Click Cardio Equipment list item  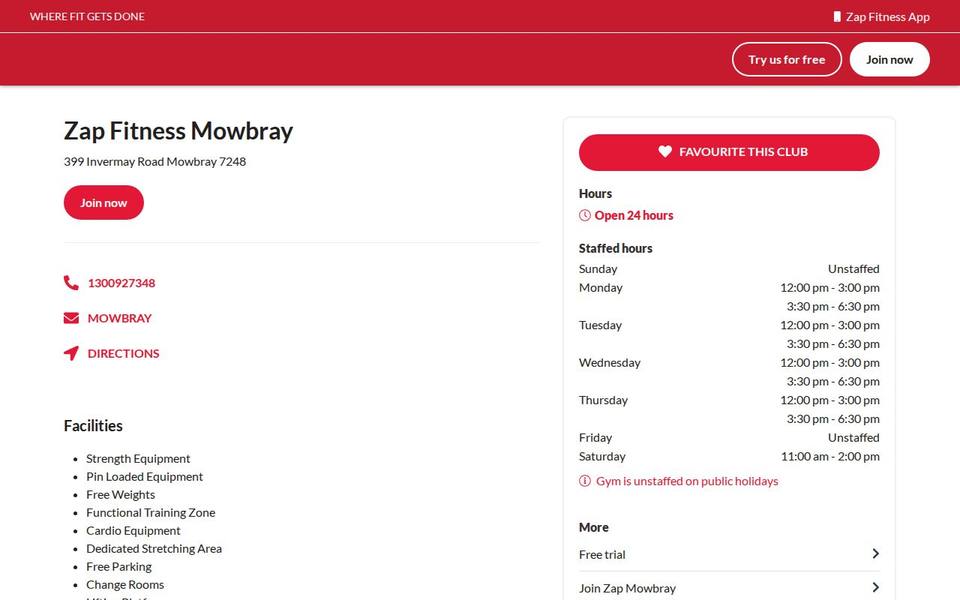(x=133, y=531)
